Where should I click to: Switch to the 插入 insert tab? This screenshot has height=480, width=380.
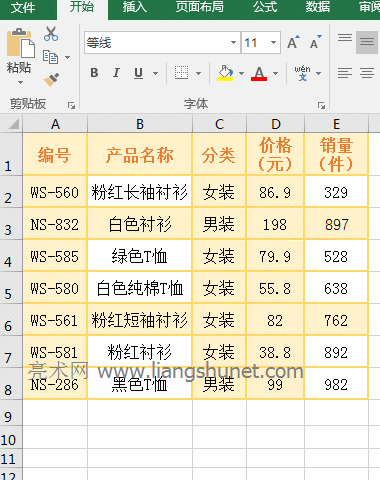135,7
